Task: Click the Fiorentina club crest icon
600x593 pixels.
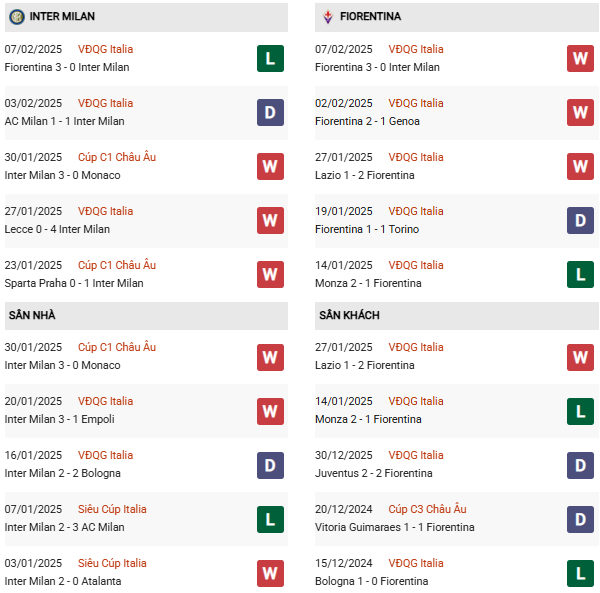Action: (x=328, y=17)
